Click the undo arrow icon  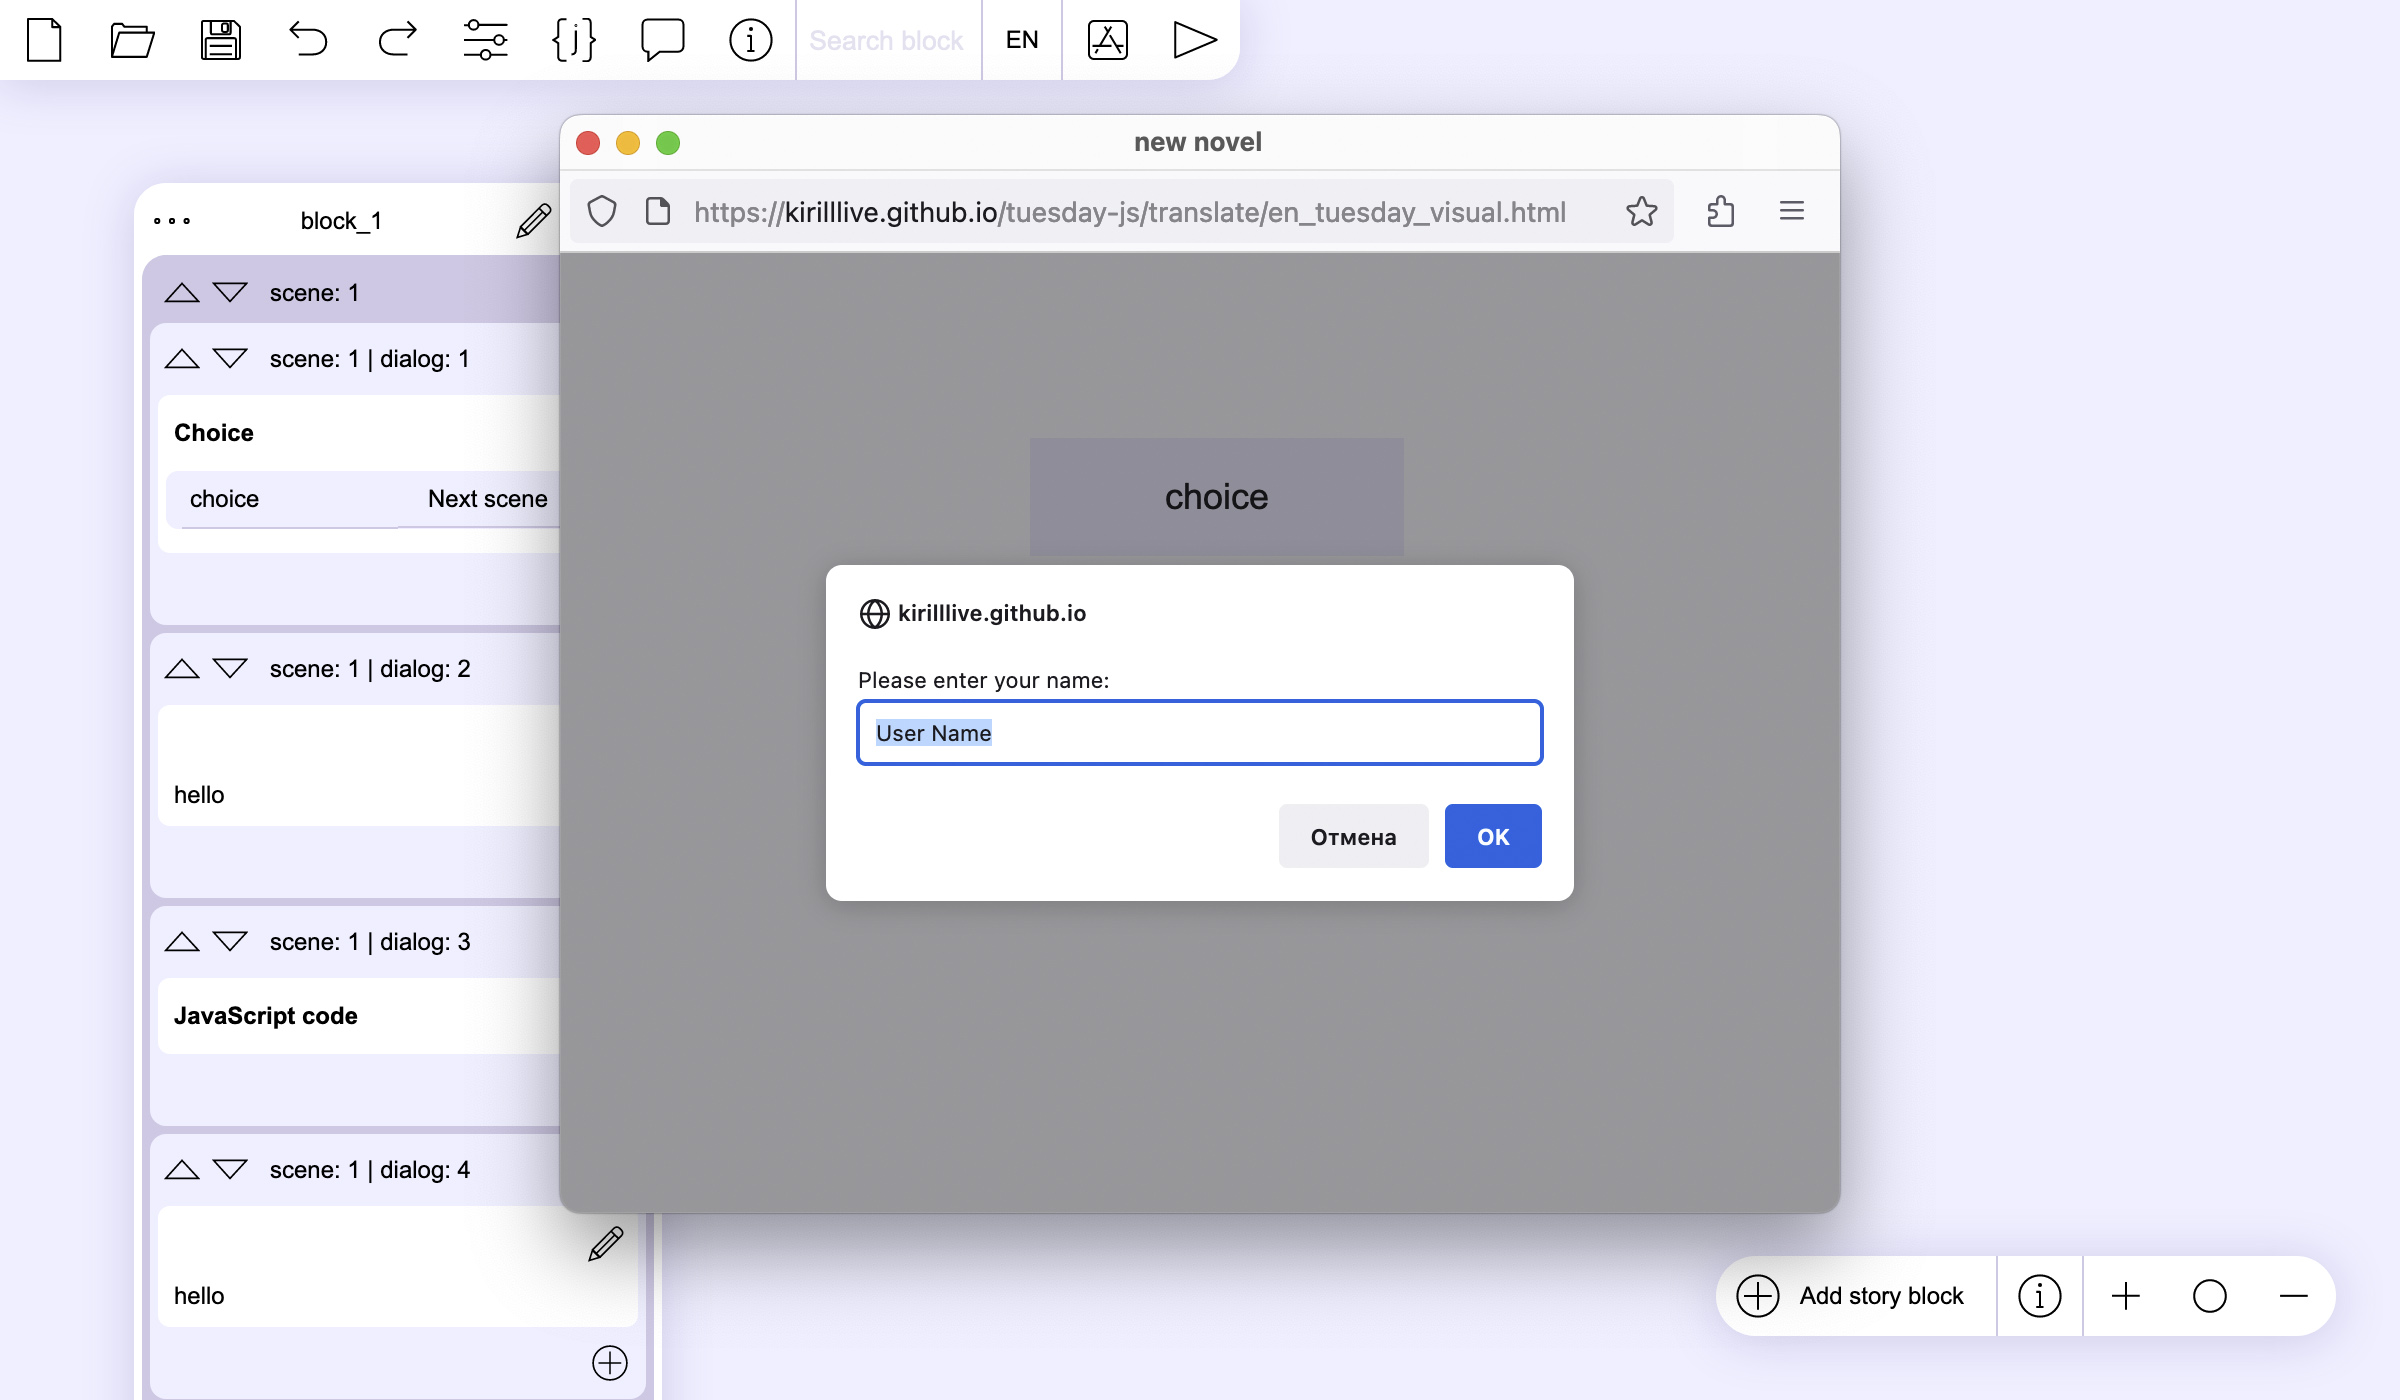tap(308, 40)
